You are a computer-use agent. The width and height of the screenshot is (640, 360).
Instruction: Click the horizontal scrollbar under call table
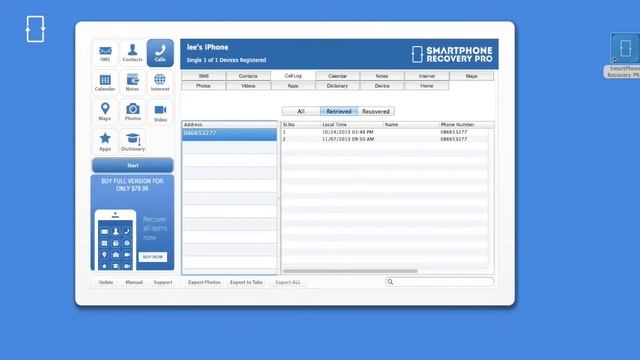[x=350, y=271]
